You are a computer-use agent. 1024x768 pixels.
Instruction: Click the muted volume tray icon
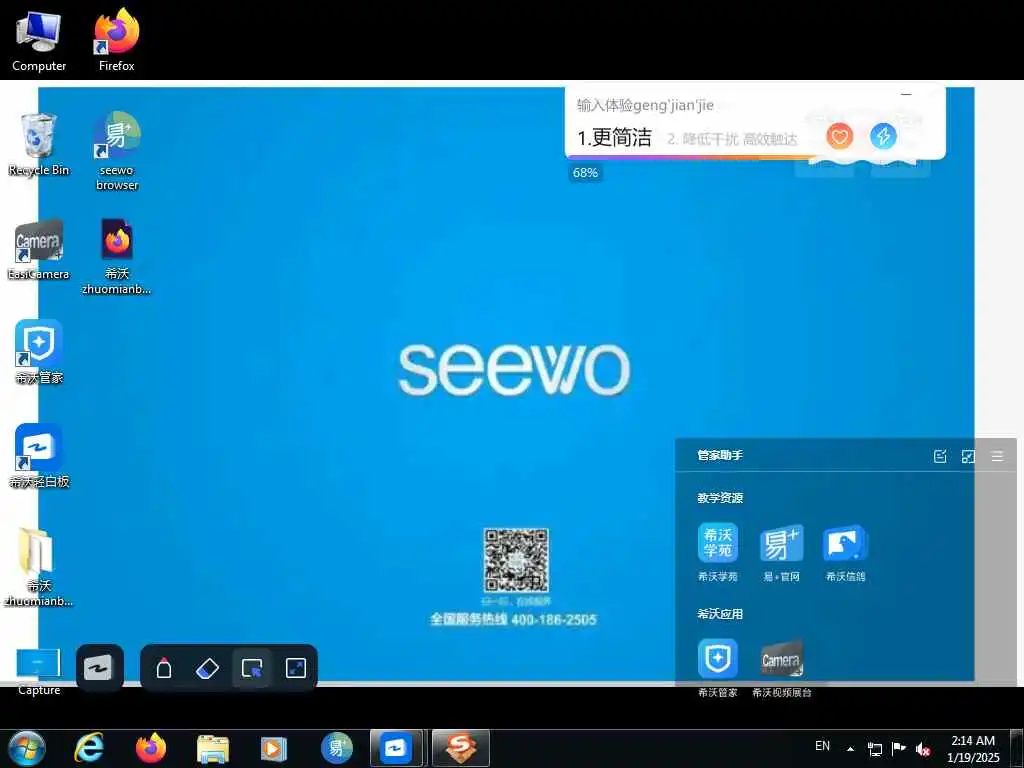coord(923,749)
